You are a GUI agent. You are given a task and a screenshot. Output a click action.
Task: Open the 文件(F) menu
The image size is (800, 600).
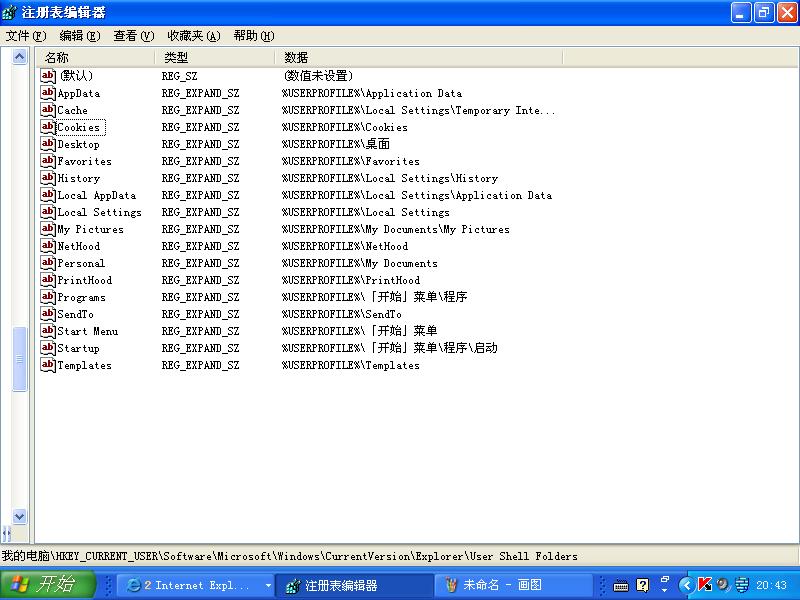26,36
